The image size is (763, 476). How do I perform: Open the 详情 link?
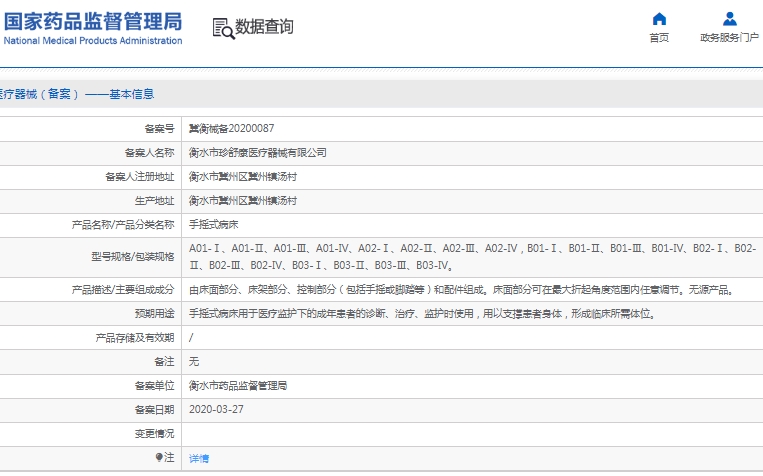[x=199, y=458]
